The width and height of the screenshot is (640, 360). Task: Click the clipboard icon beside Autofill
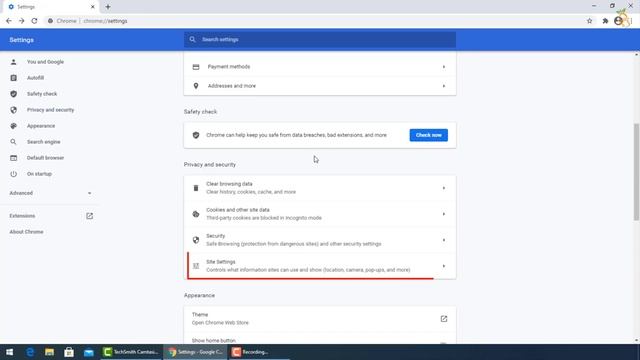tap(13, 78)
